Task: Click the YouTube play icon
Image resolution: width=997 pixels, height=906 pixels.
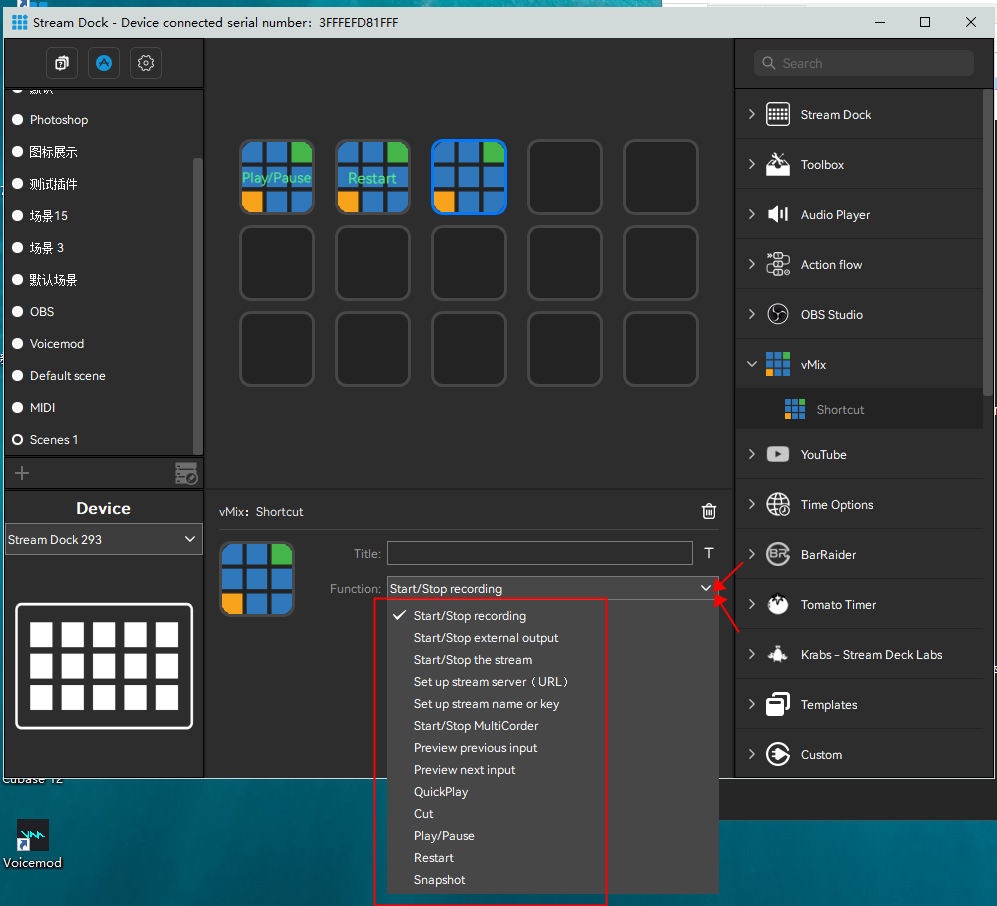Action: (778, 455)
